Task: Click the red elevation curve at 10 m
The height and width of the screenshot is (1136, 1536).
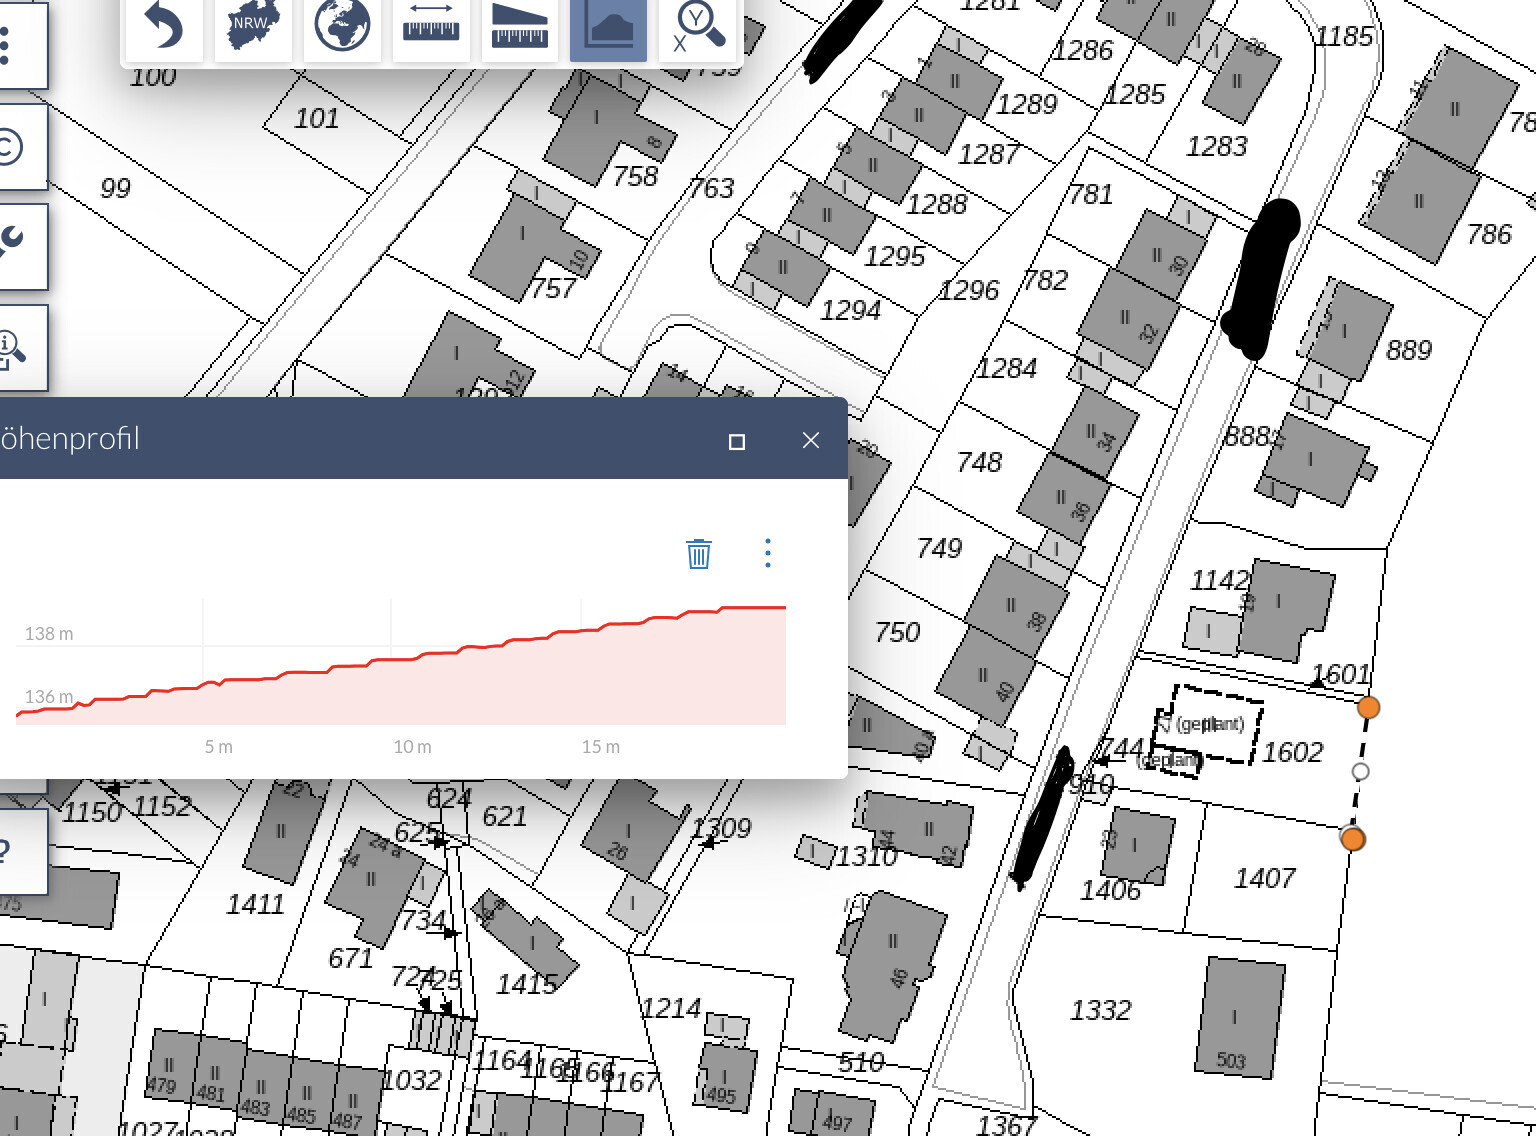Action: 412,659
